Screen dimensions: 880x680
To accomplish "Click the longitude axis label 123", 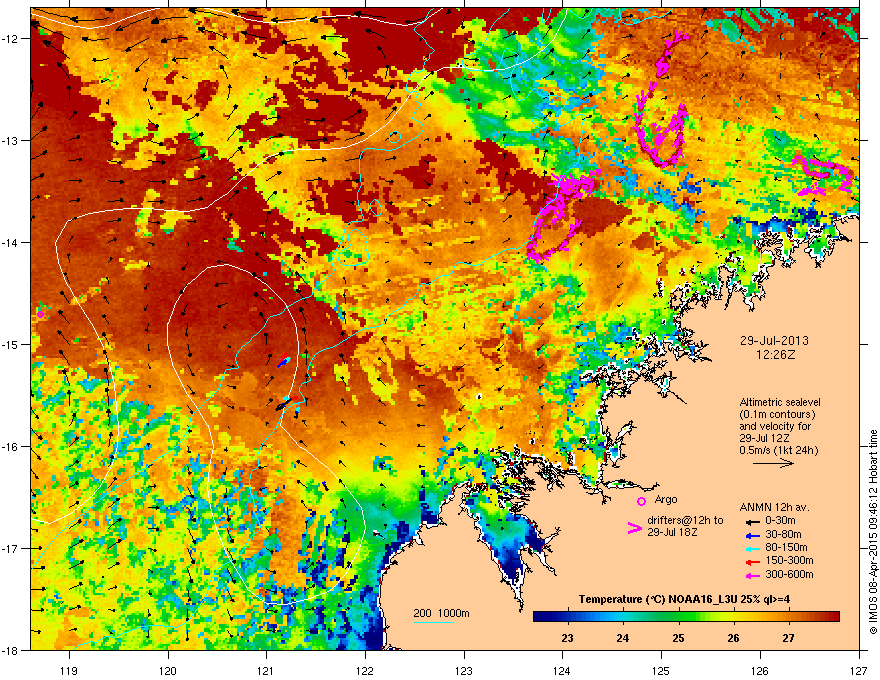I will (x=464, y=670).
